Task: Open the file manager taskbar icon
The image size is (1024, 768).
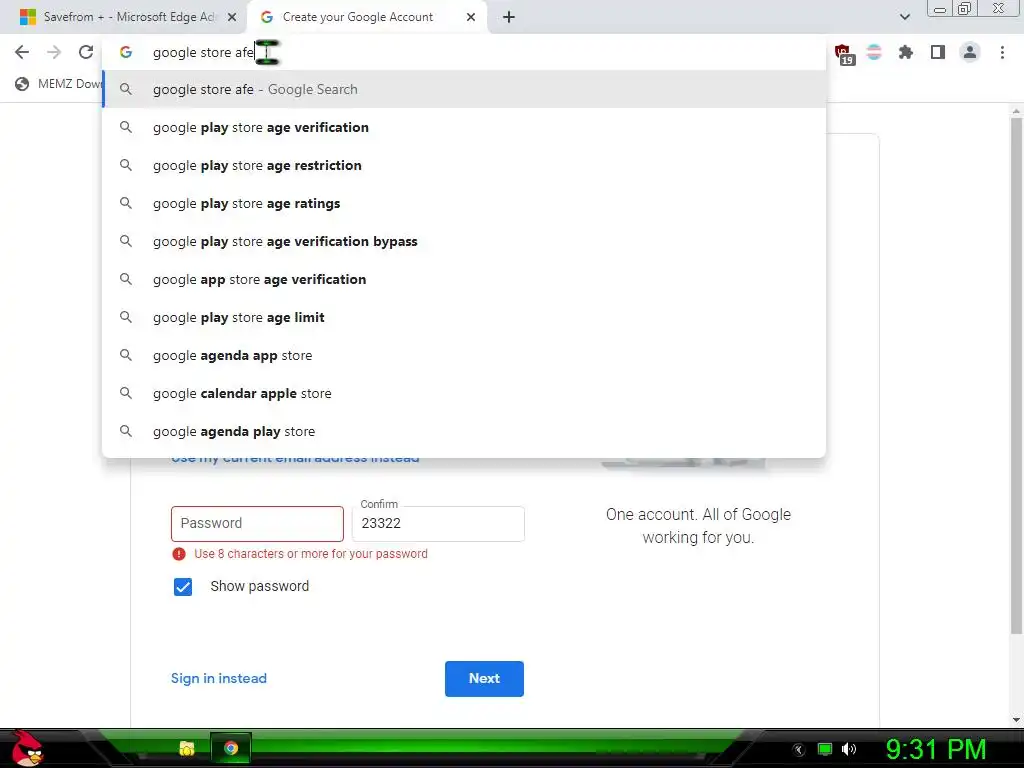Action: pos(187,748)
